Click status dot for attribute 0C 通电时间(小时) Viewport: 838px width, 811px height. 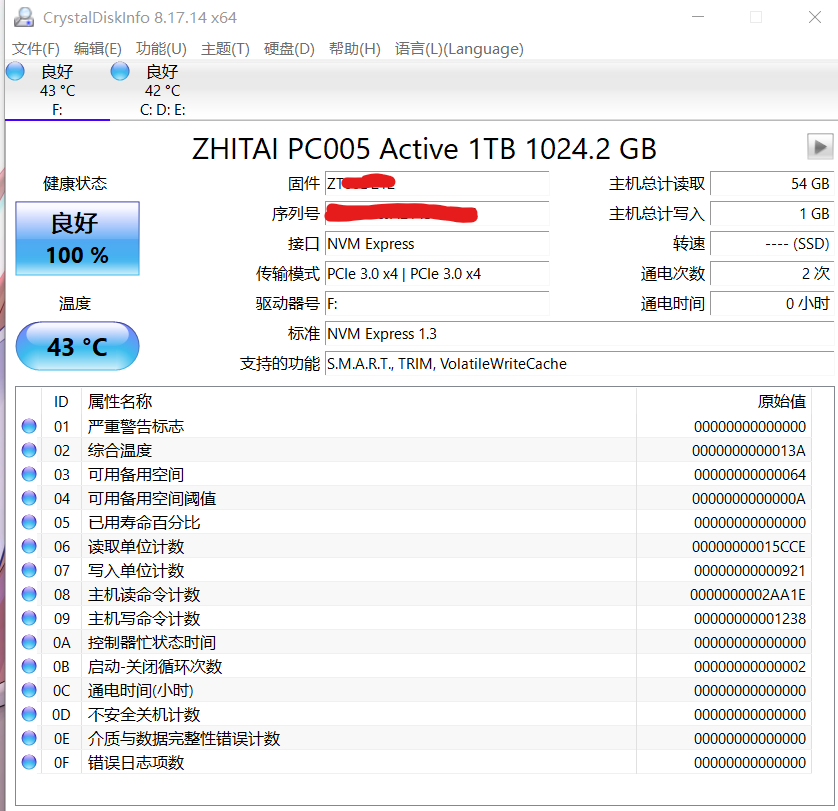(x=29, y=690)
